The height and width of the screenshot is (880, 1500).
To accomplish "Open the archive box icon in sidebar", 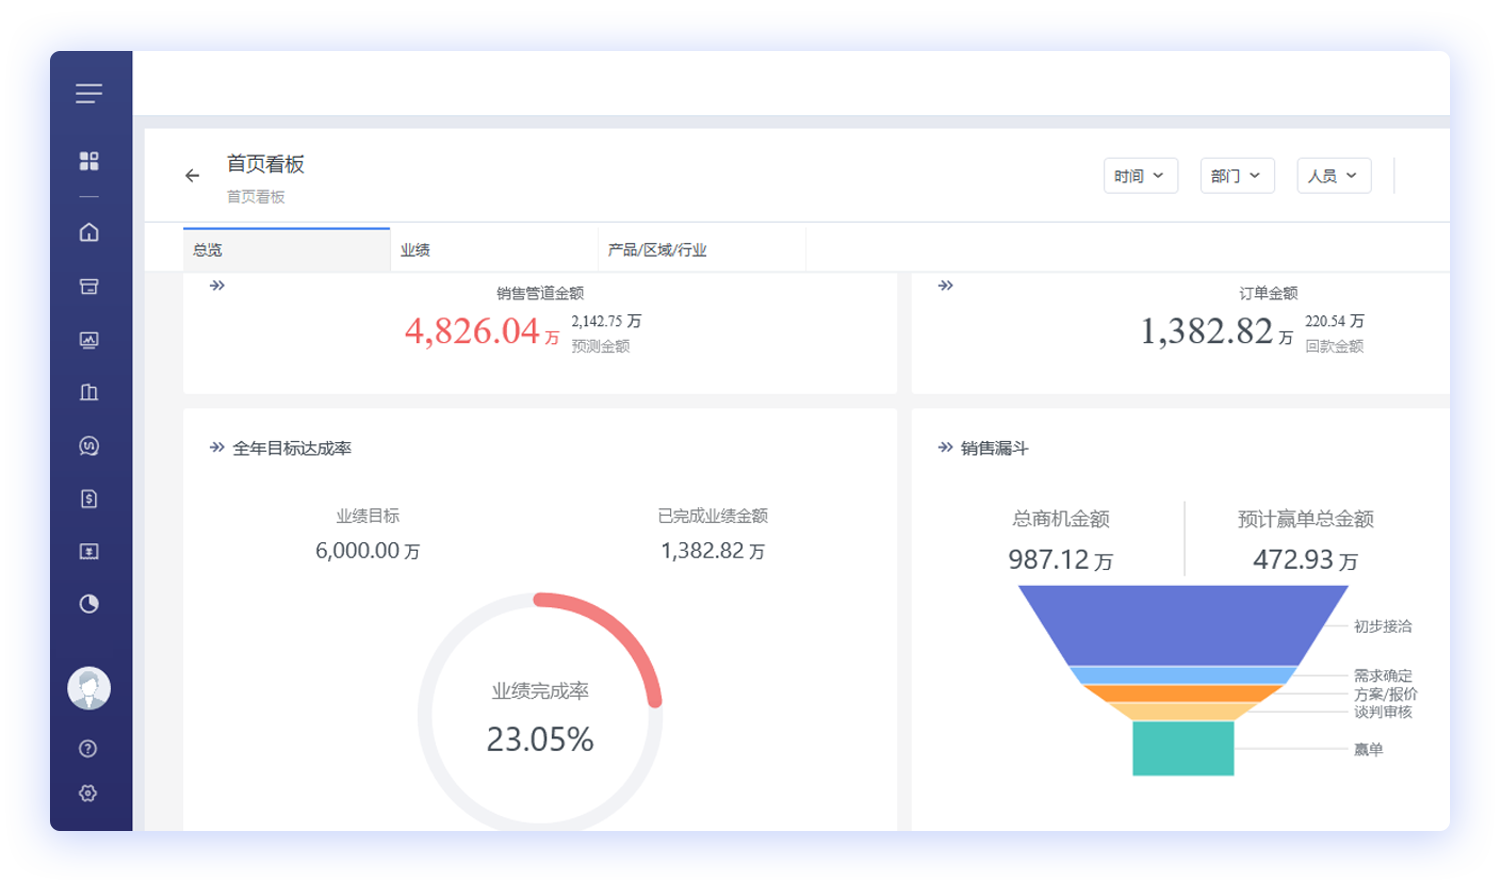I will point(89,287).
